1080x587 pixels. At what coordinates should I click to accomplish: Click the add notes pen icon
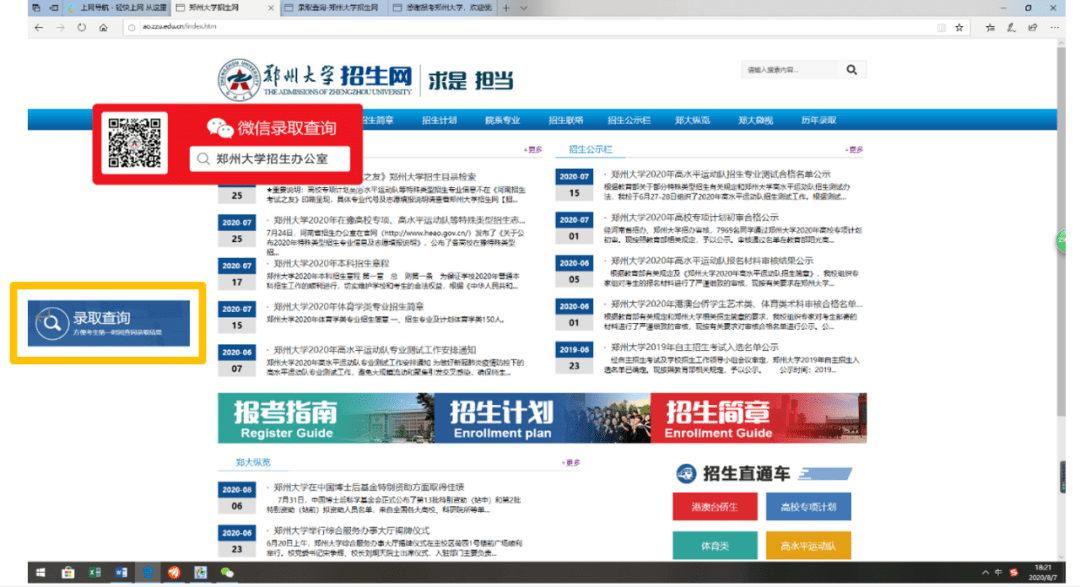click(x=1011, y=28)
